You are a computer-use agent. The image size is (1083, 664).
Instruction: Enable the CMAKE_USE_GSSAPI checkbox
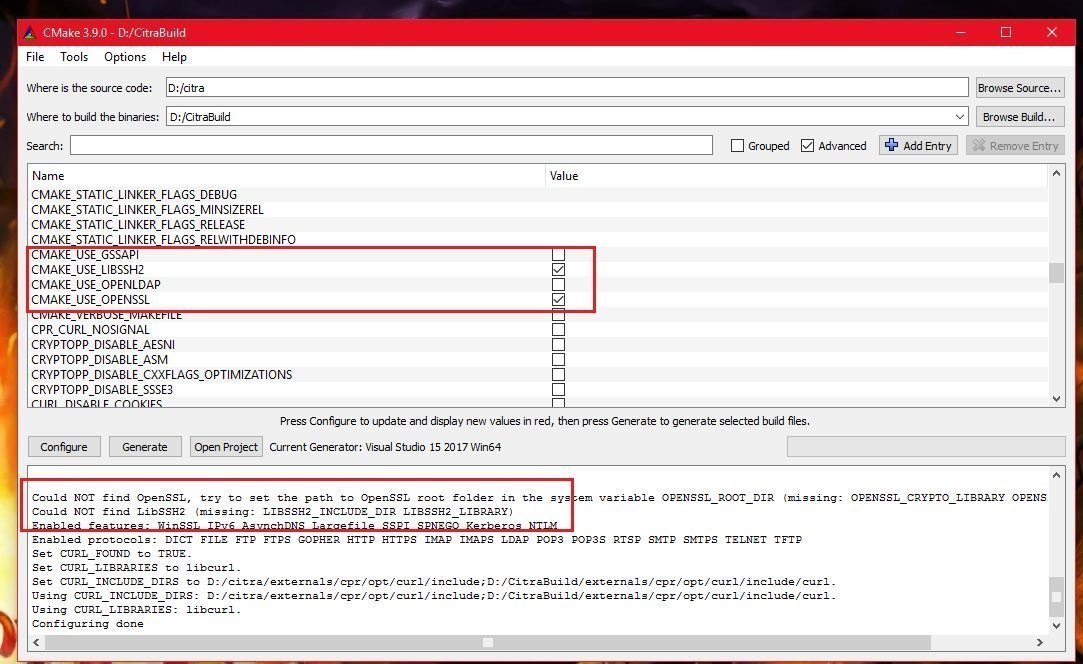[558, 254]
